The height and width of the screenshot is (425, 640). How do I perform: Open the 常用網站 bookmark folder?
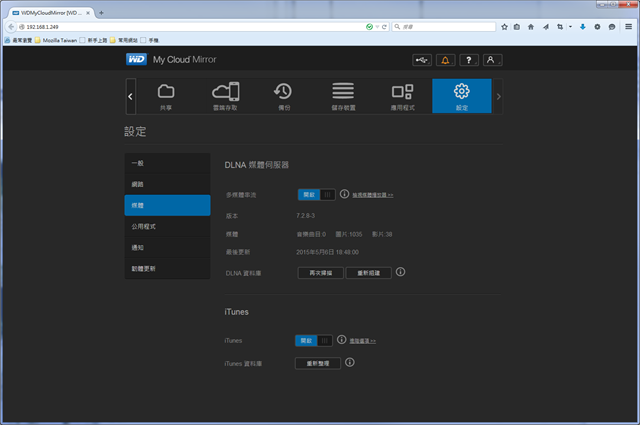pos(124,40)
